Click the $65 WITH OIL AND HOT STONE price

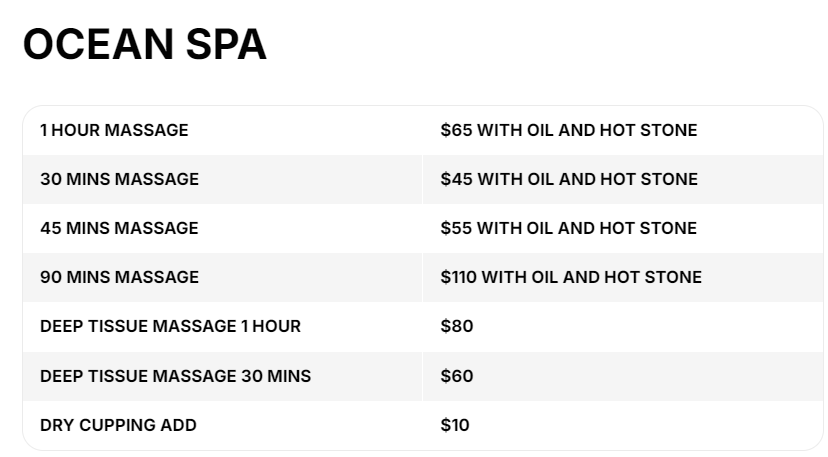click(568, 130)
